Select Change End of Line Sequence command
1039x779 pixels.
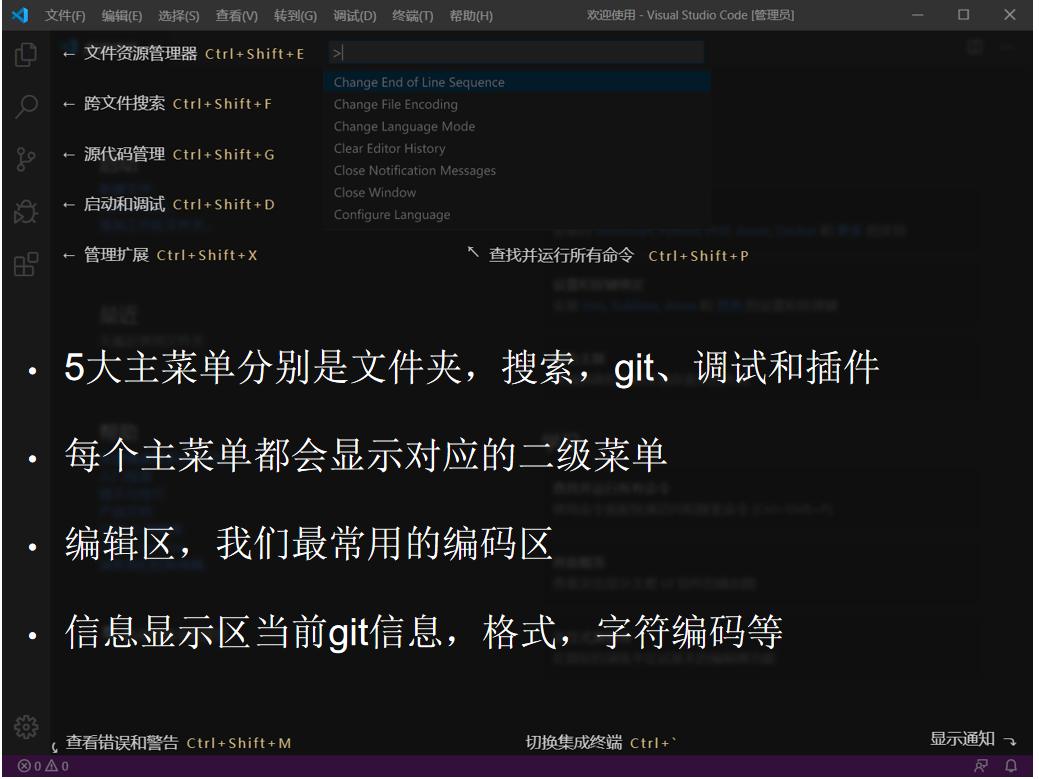pyautogui.click(x=517, y=82)
